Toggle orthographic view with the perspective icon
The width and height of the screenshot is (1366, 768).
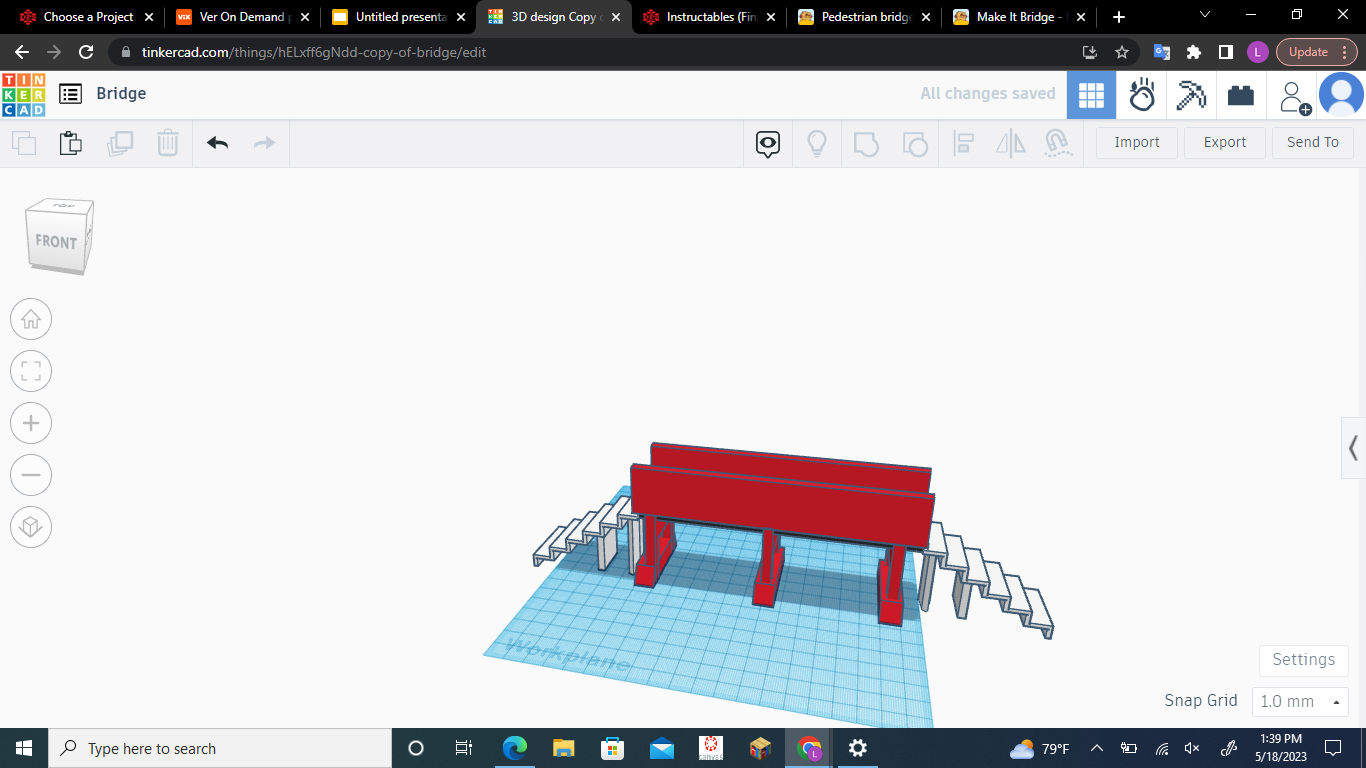pos(31,527)
